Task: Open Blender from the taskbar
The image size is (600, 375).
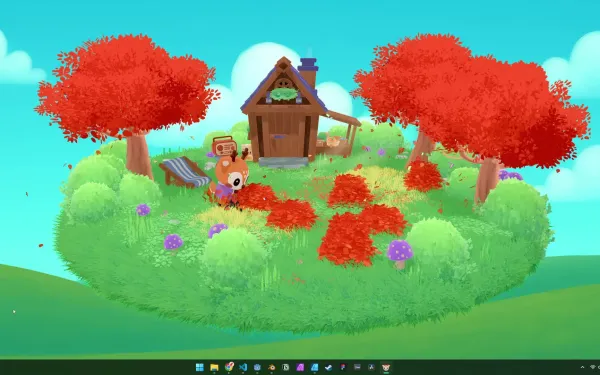Action: (x=272, y=367)
